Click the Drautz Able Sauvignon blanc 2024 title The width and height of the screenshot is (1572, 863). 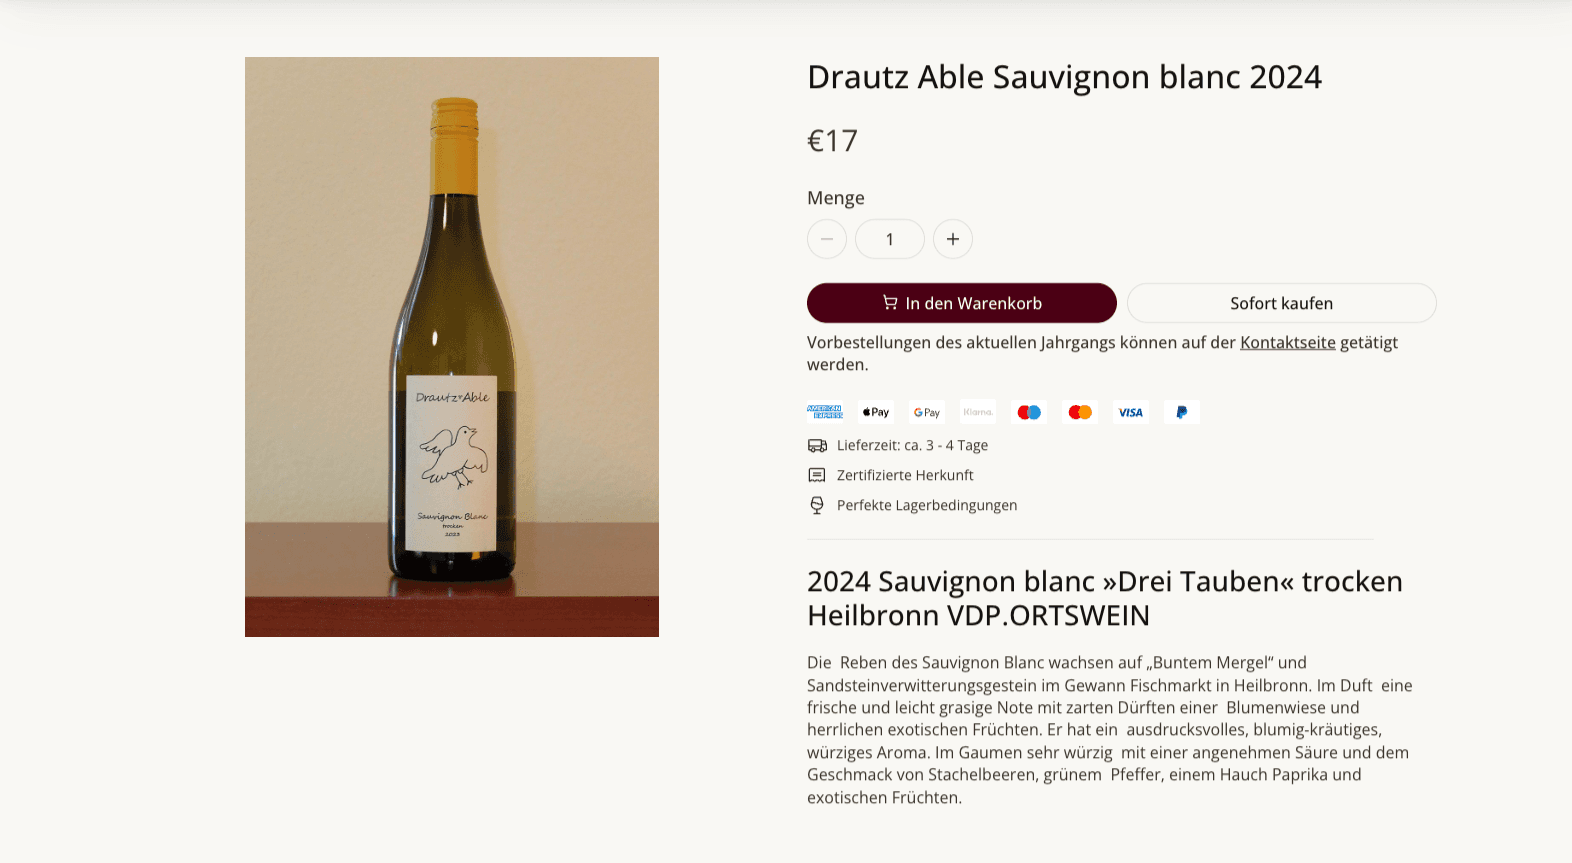tap(1064, 77)
